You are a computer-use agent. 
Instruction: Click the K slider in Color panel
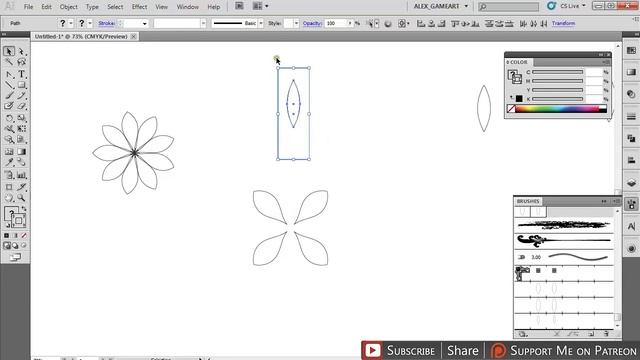[x=558, y=99]
